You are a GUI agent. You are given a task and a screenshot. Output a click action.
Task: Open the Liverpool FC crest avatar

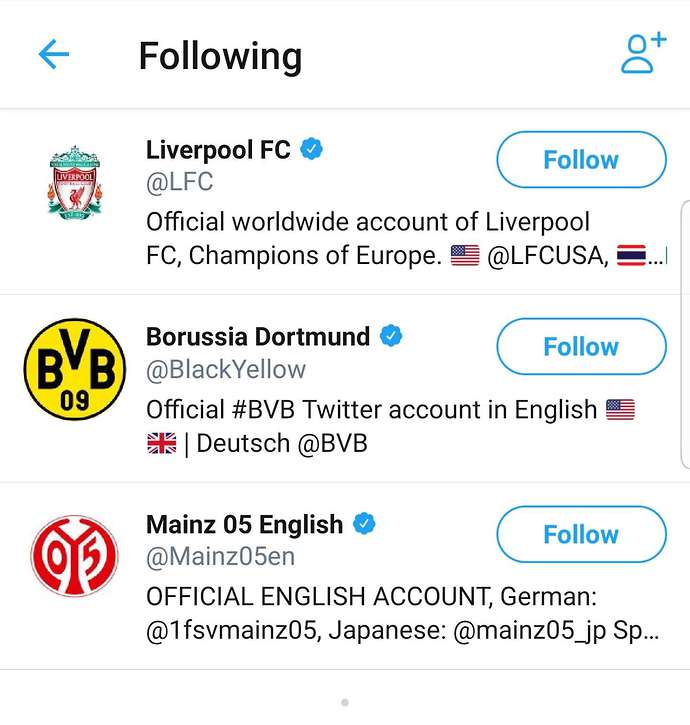[74, 182]
